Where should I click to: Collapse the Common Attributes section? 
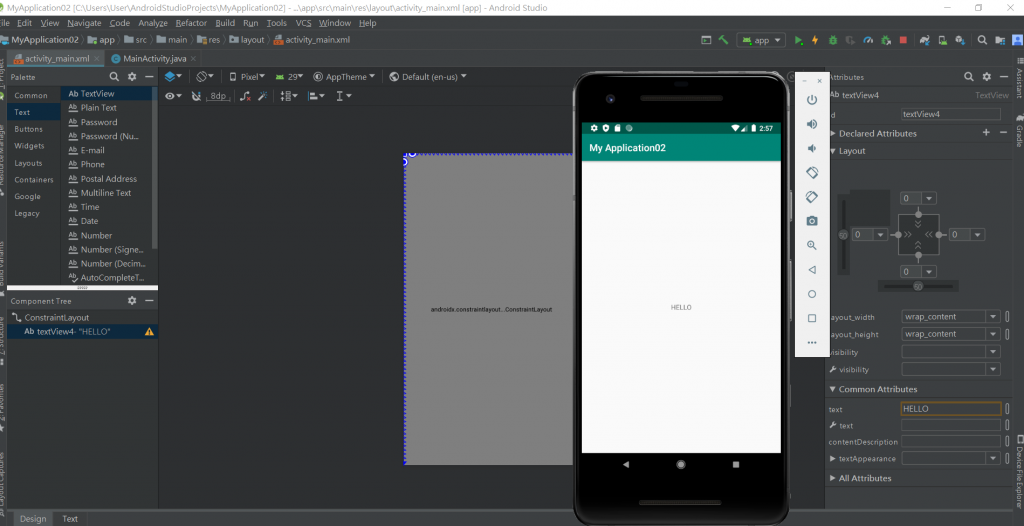coord(833,389)
